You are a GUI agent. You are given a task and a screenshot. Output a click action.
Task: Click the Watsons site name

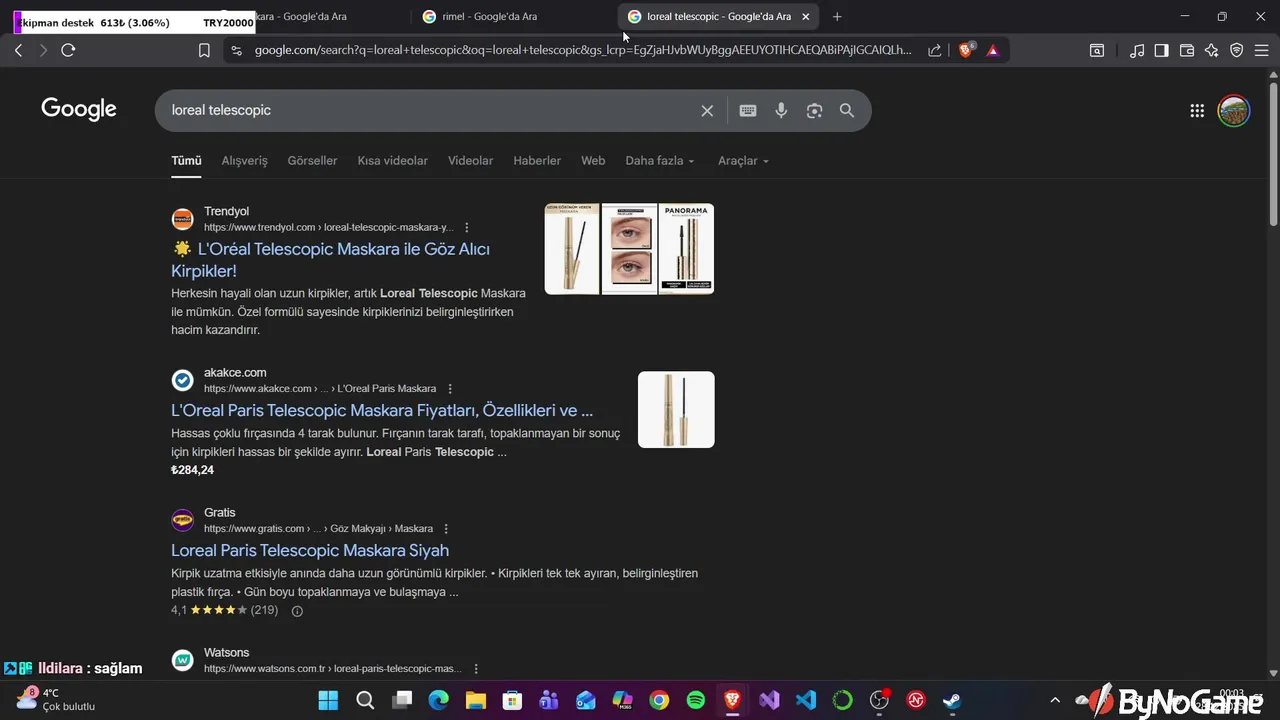[226, 653]
